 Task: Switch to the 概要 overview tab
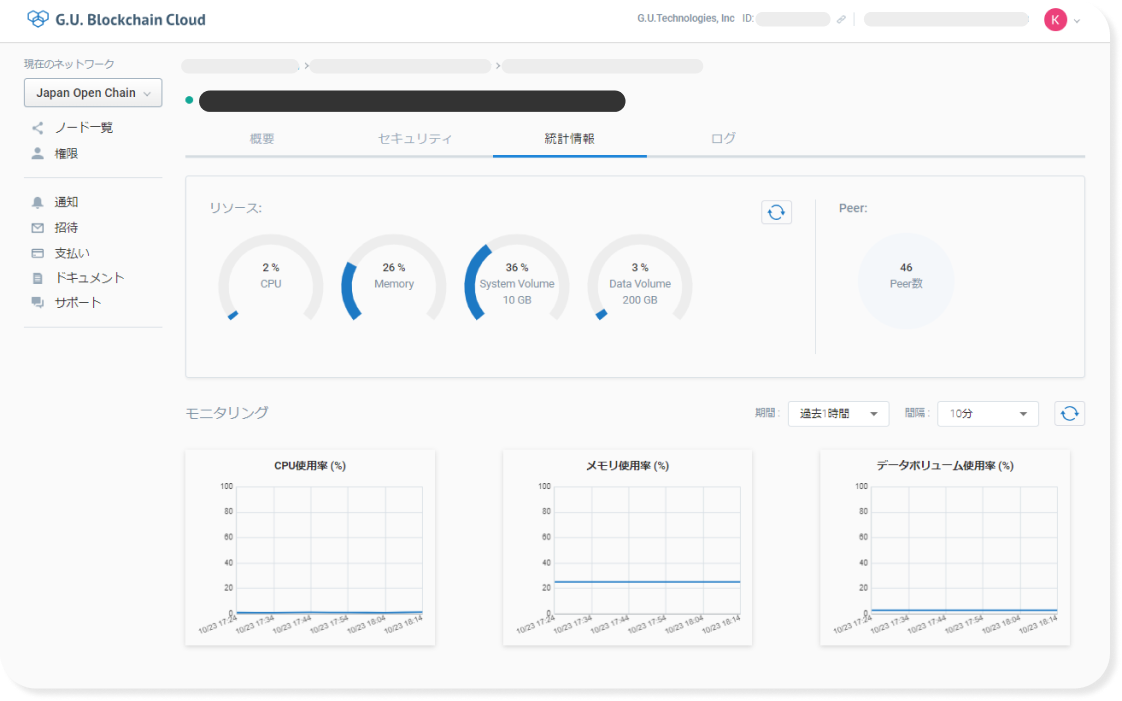pos(263,139)
